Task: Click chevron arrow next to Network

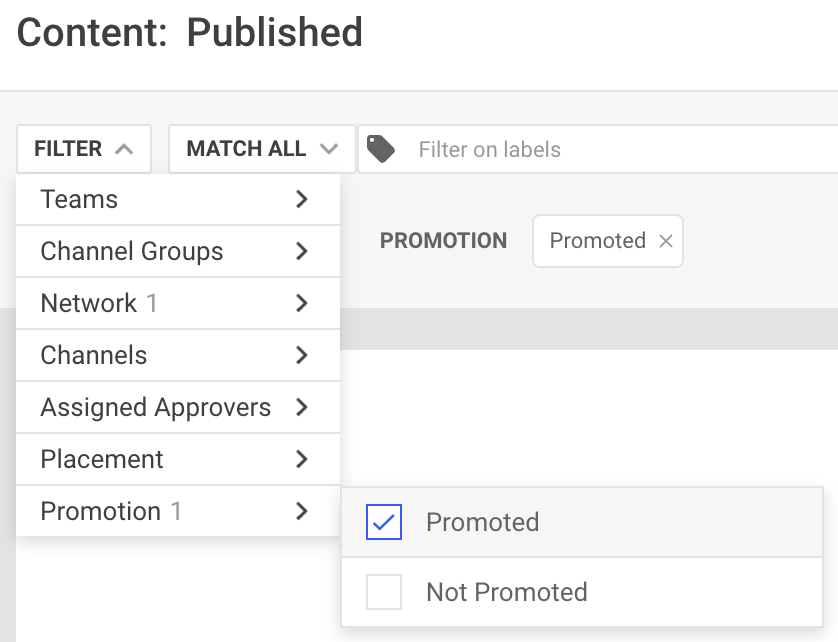Action: (302, 303)
